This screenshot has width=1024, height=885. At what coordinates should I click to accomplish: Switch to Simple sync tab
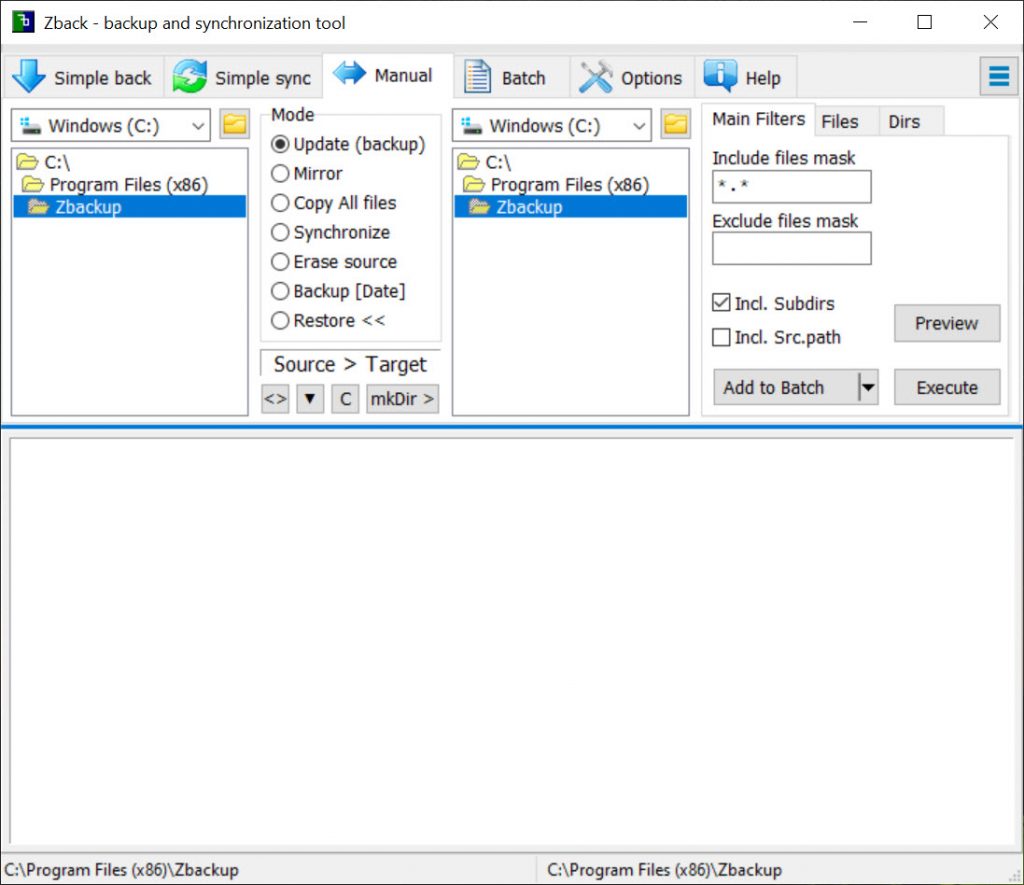click(x=243, y=77)
